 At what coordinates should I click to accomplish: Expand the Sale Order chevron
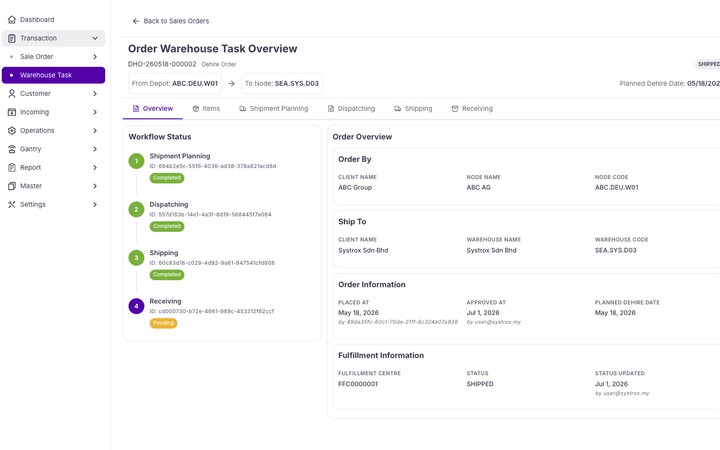coord(95,56)
